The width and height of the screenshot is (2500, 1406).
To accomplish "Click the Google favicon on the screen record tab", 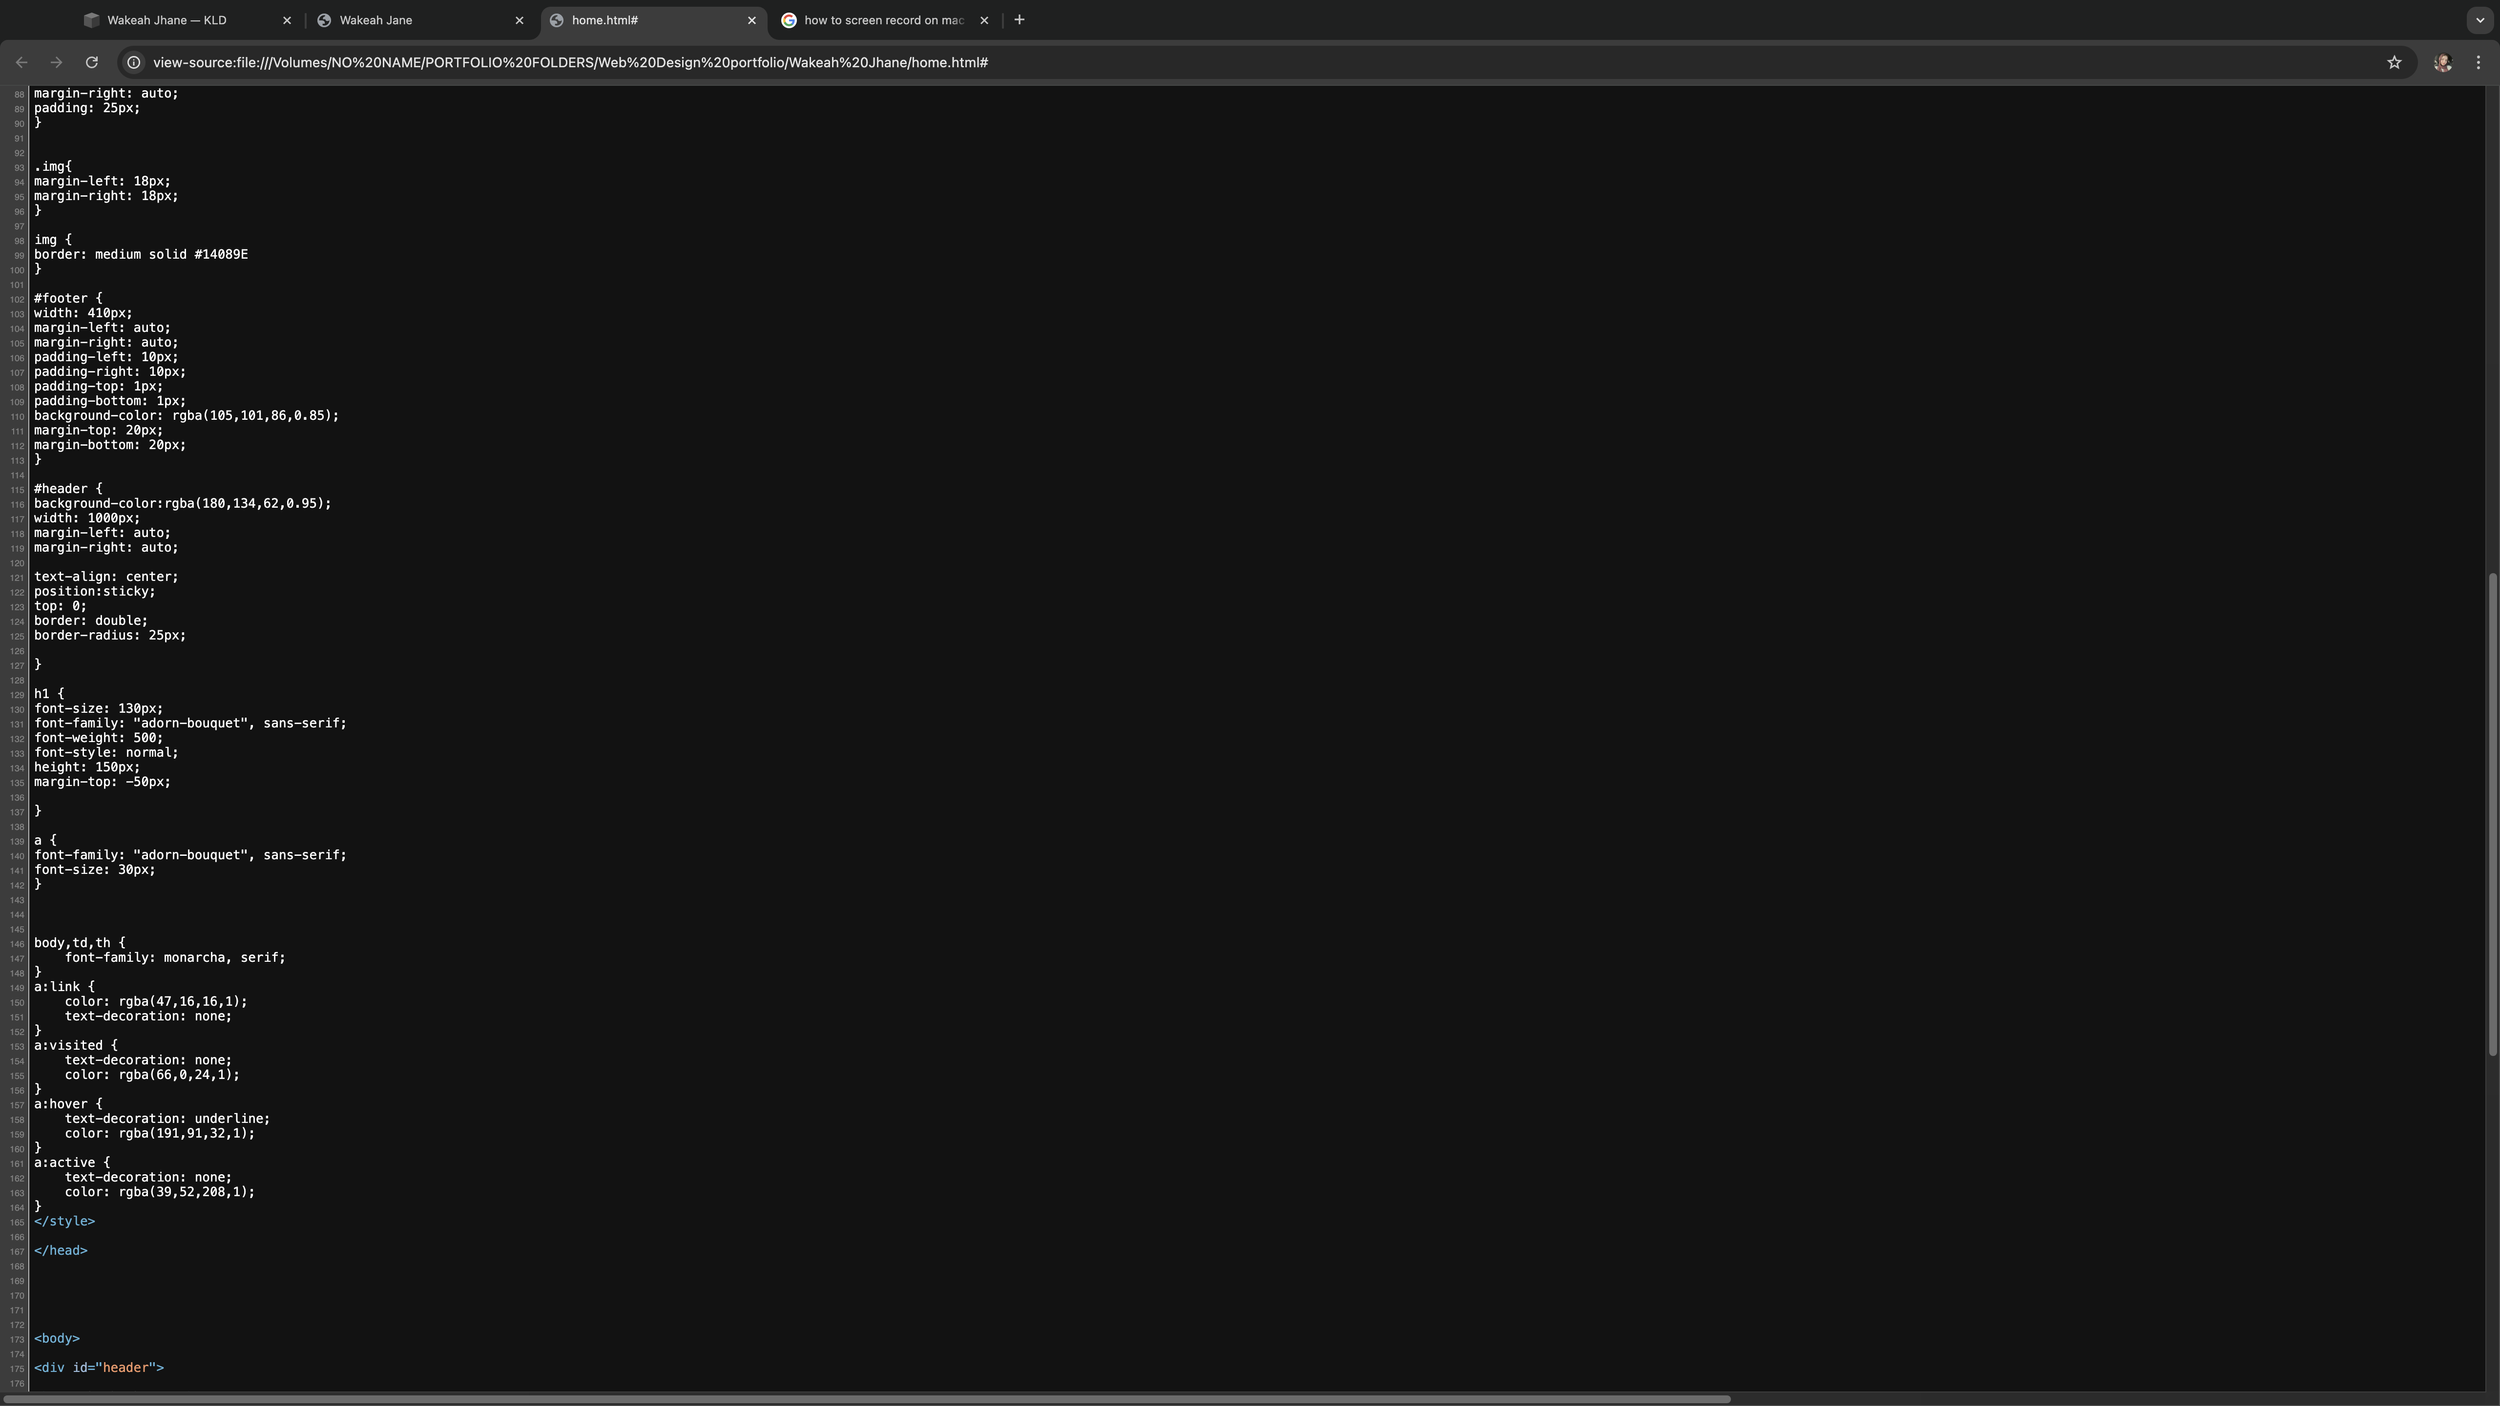I will click(789, 20).
